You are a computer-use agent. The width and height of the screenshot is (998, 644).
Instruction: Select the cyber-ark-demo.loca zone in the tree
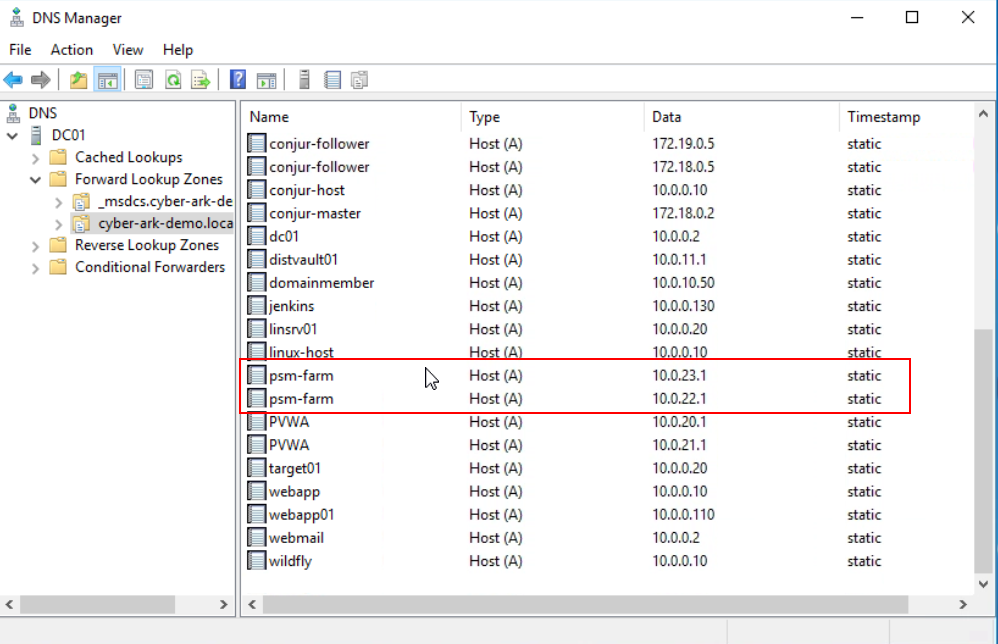pyautogui.click(x=165, y=223)
